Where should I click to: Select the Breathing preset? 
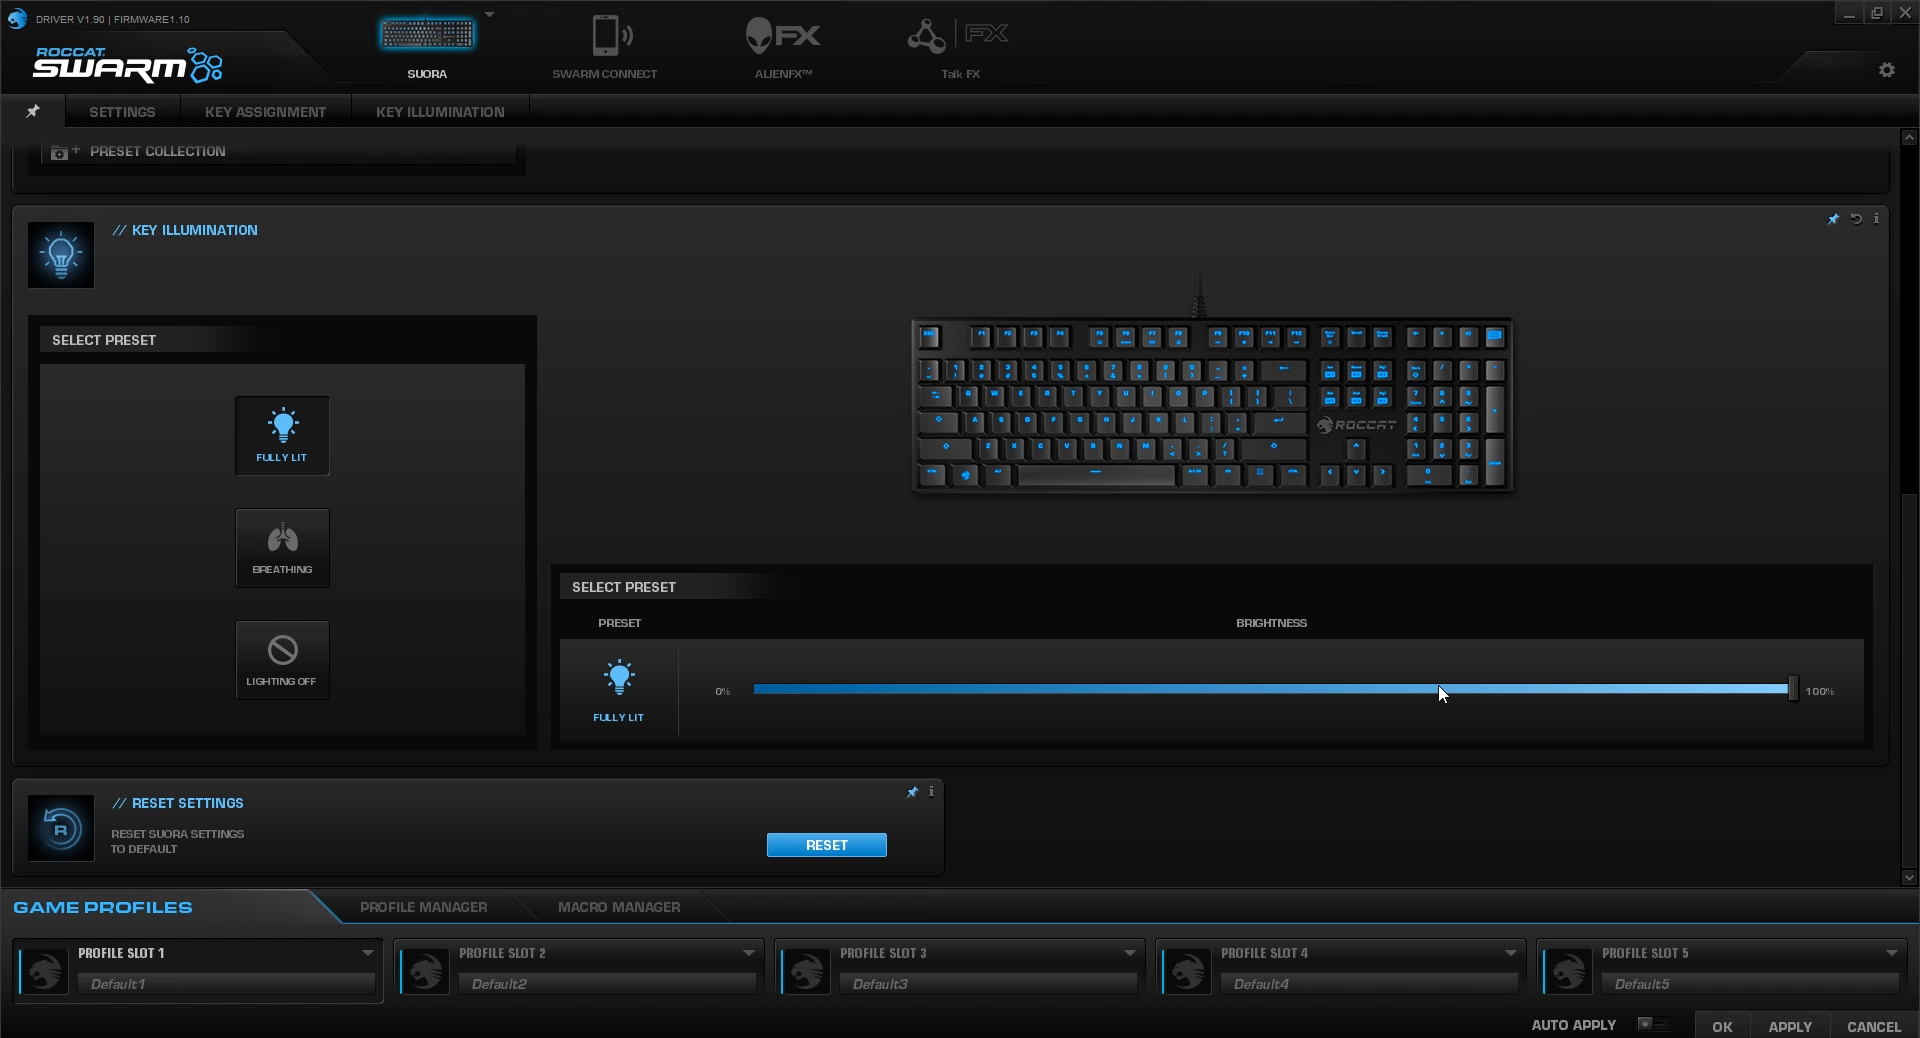(x=282, y=547)
